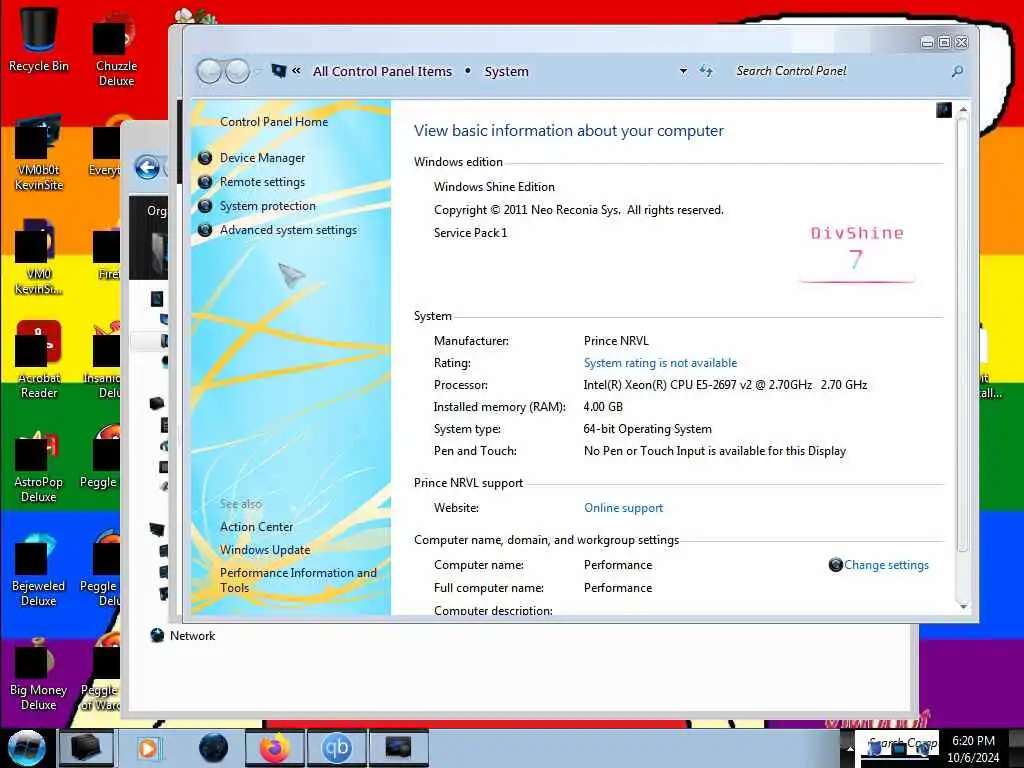Open Performance Information and Tools
This screenshot has height=768, width=1024.
click(x=298, y=580)
